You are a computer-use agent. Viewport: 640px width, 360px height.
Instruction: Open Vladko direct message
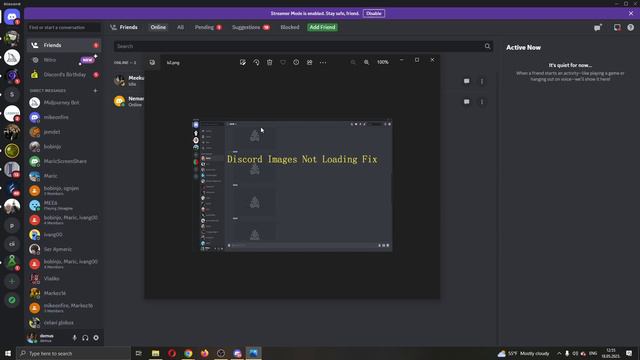[x=64, y=278]
